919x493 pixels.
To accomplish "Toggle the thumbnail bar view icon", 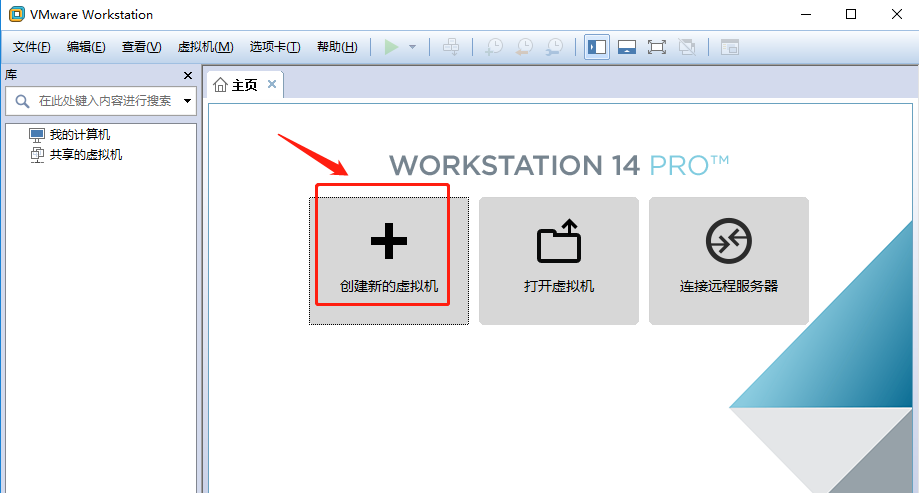I will coord(627,47).
